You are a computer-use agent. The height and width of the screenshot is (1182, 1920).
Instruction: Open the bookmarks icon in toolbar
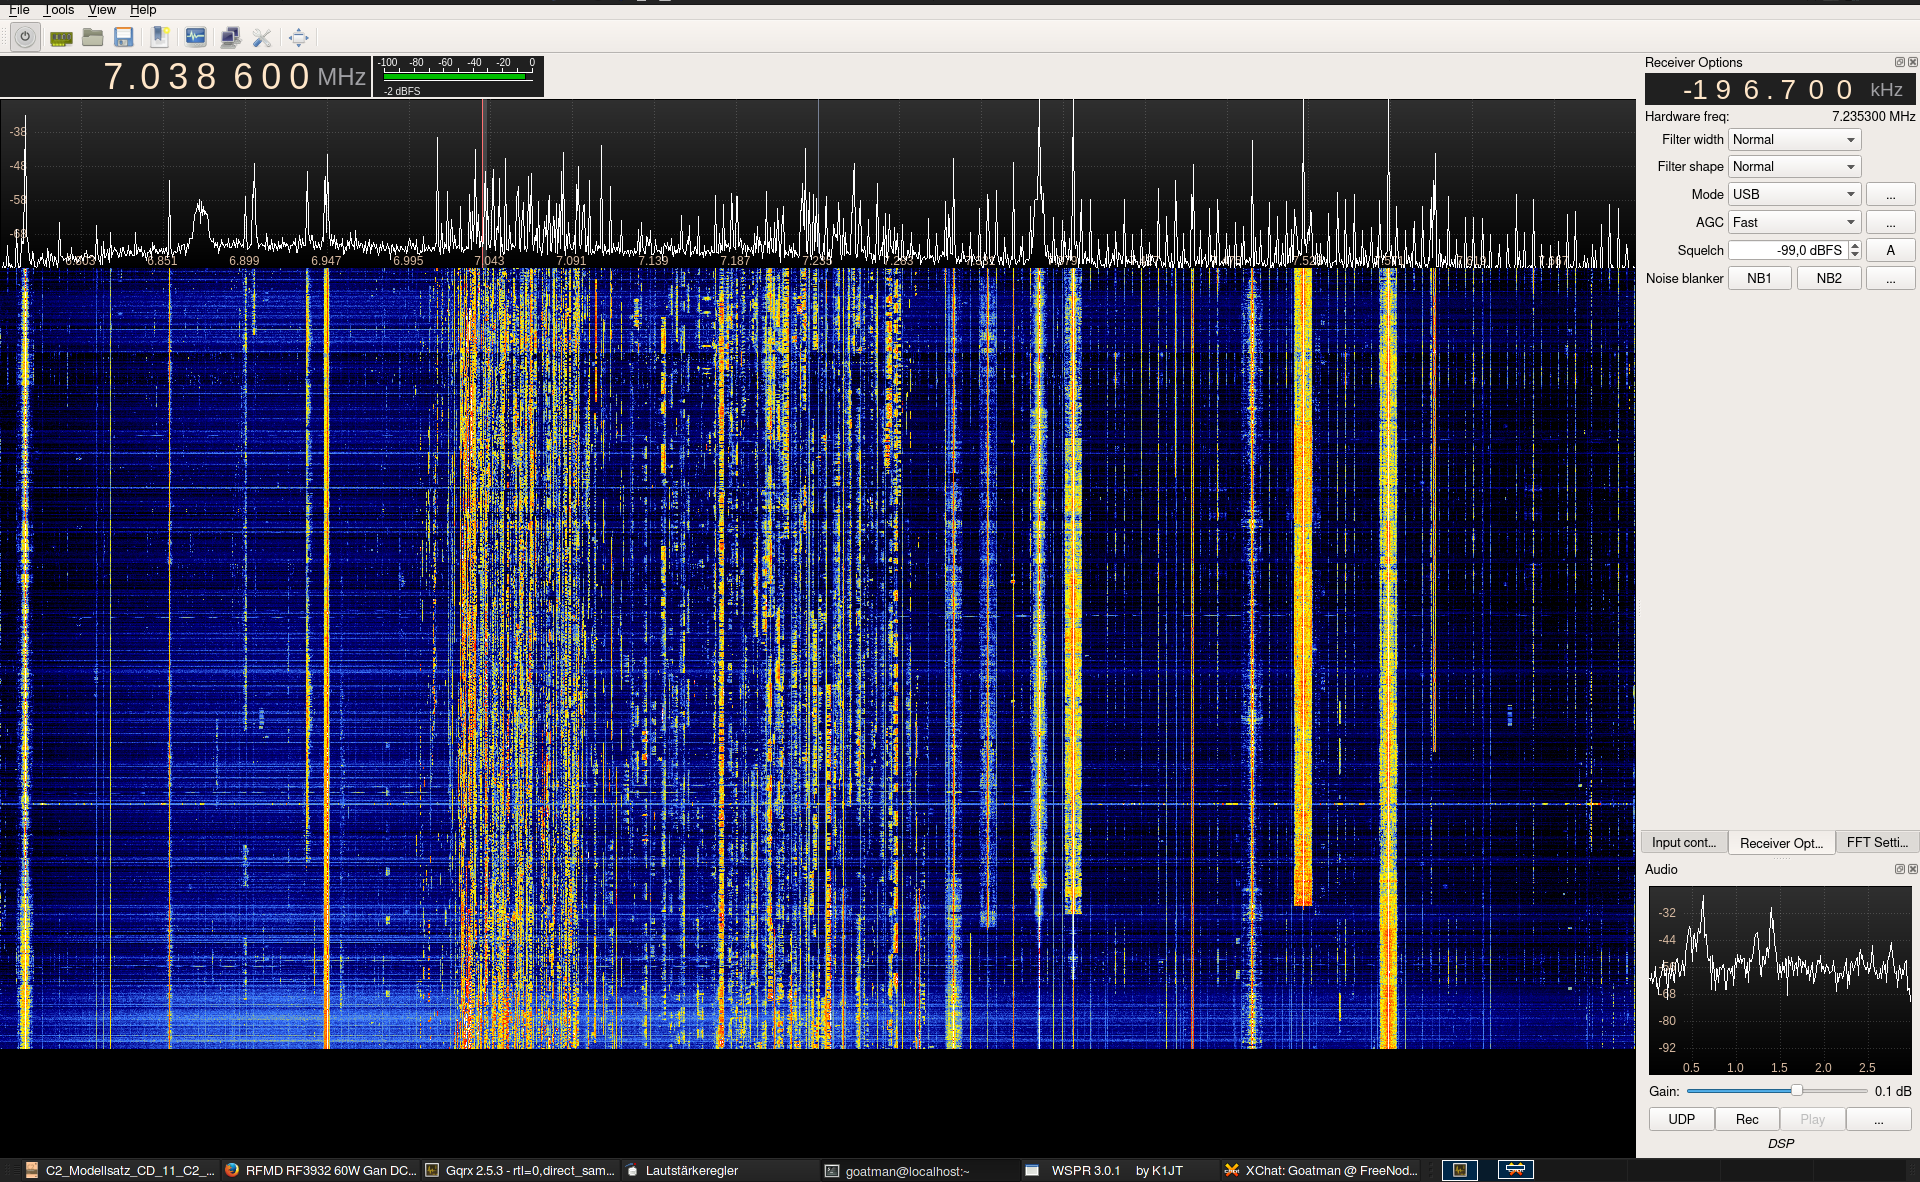159,38
